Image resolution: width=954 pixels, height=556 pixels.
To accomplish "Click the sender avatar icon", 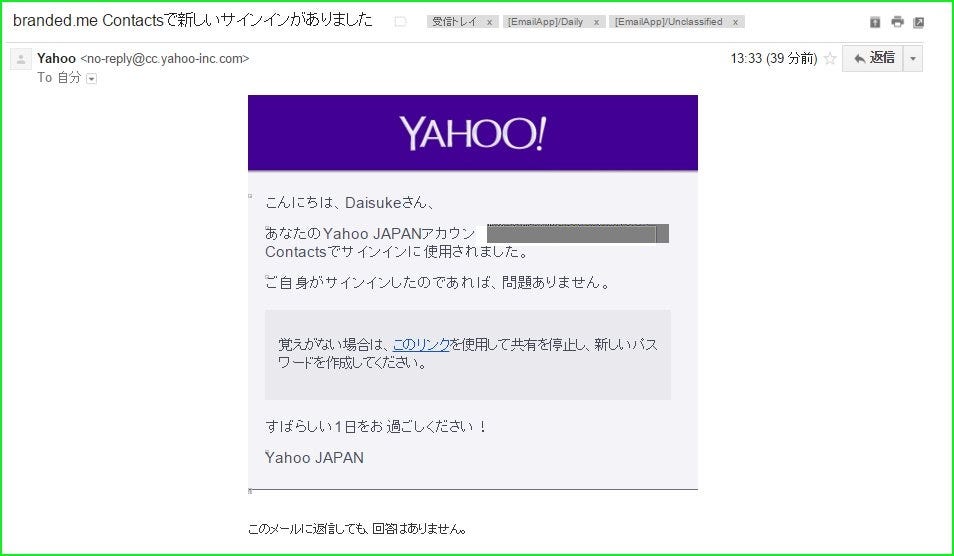I will pyautogui.click(x=21, y=59).
